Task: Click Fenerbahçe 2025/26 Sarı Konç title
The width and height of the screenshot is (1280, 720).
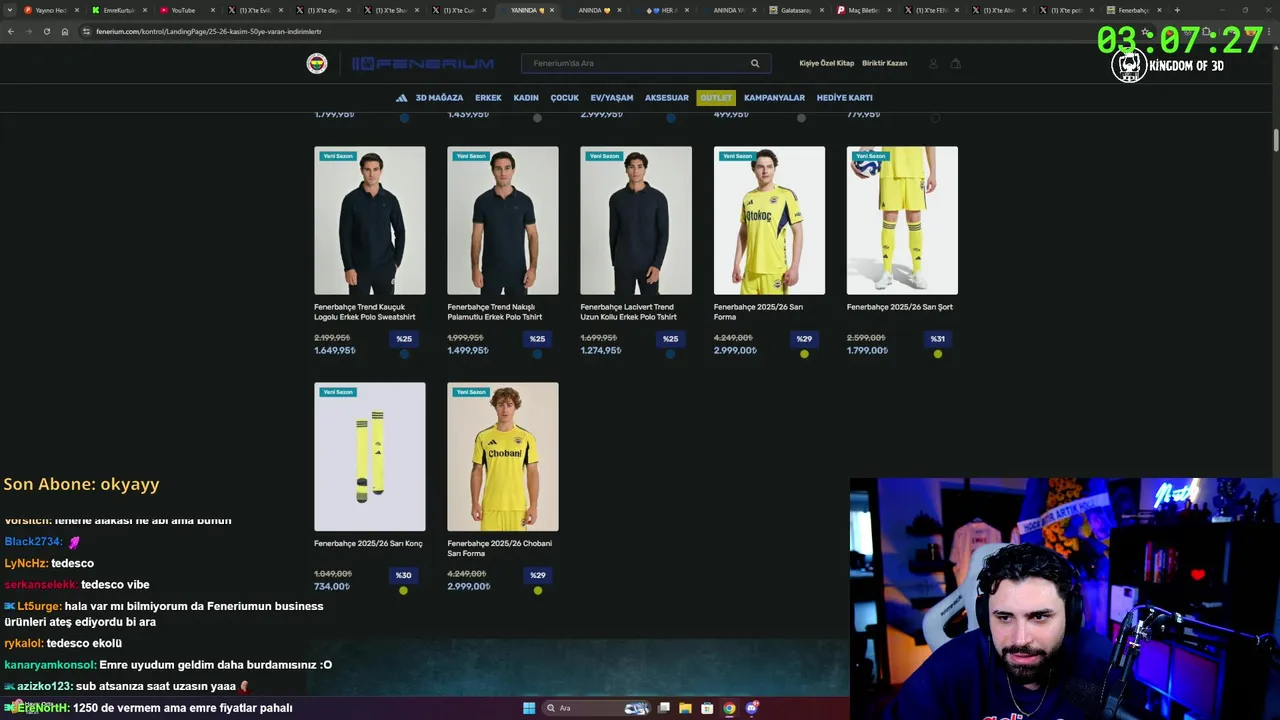Action: [x=368, y=543]
